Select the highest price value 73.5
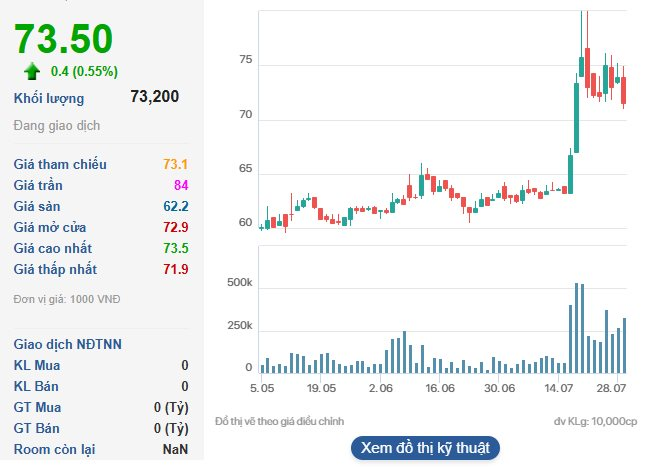Screen dimensions: 668x467 coord(176,248)
